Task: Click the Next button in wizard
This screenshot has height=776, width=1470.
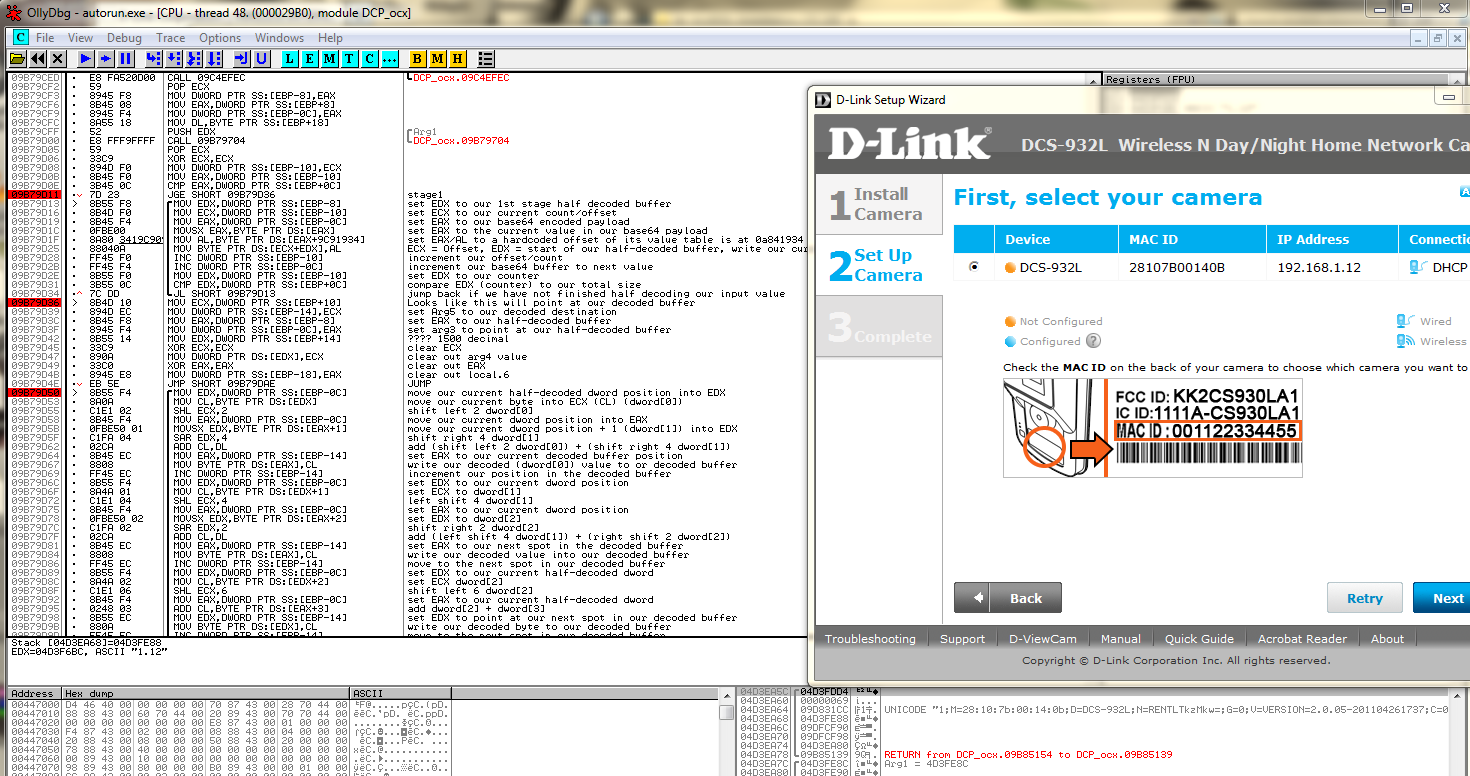Action: click(1442, 598)
